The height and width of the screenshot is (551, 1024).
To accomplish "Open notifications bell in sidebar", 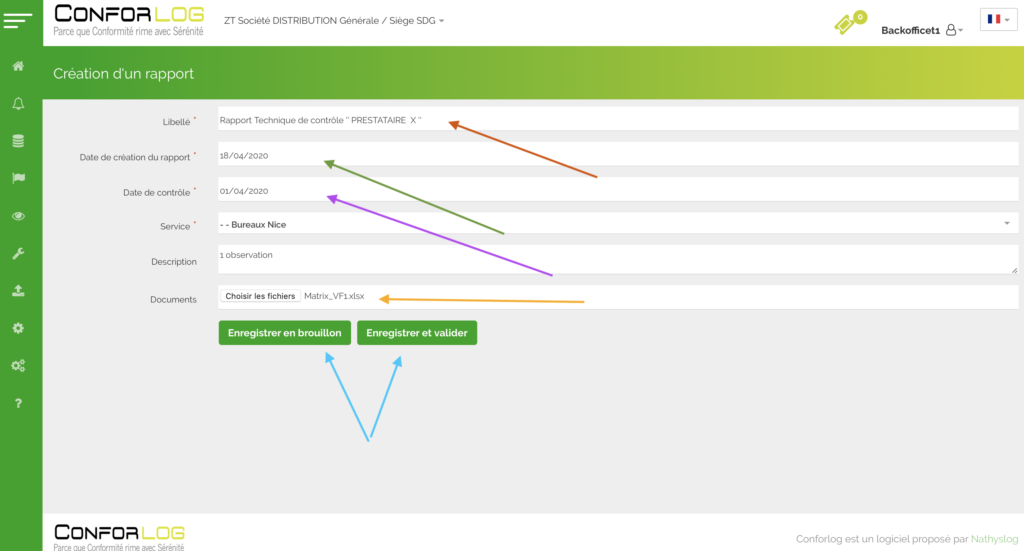I will click(x=18, y=104).
